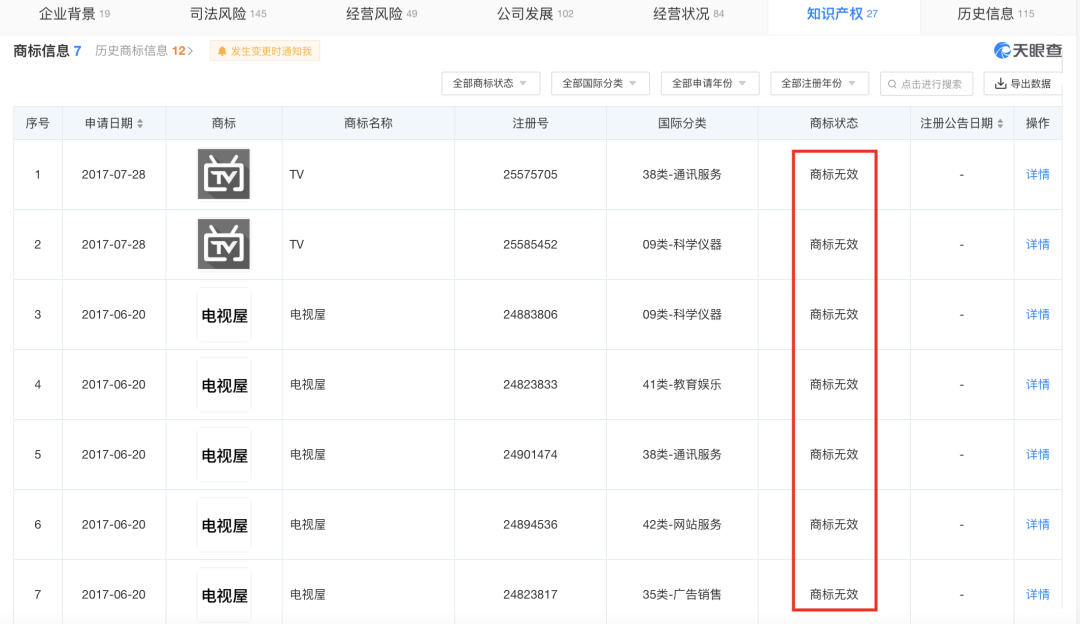Expand the 全部国际分类 dropdown
This screenshot has width=1080, height=624.
pyautogui.click(x=600, y=83)
